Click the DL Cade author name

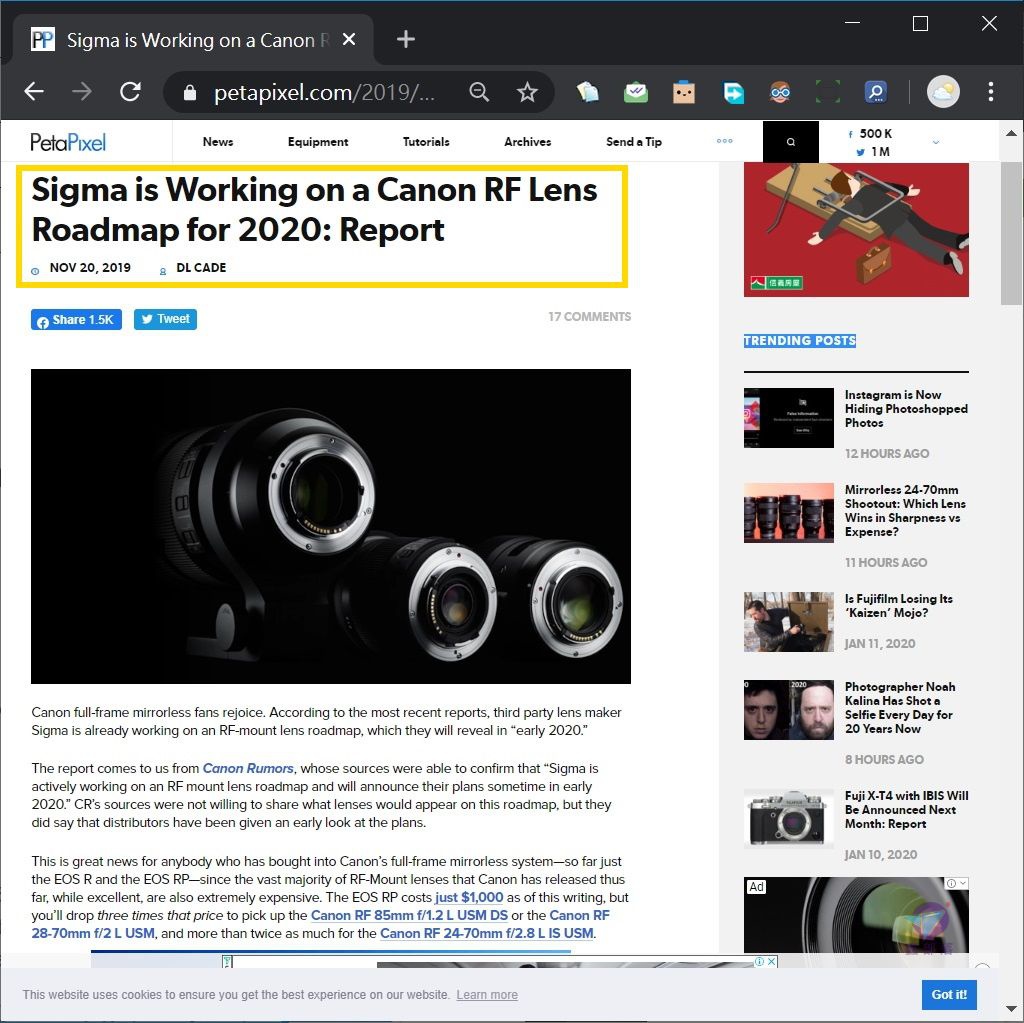click(201, 268)
